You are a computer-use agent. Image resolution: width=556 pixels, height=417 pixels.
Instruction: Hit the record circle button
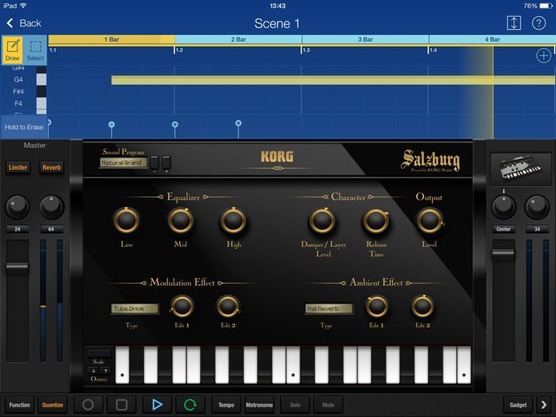click(88, 405)
